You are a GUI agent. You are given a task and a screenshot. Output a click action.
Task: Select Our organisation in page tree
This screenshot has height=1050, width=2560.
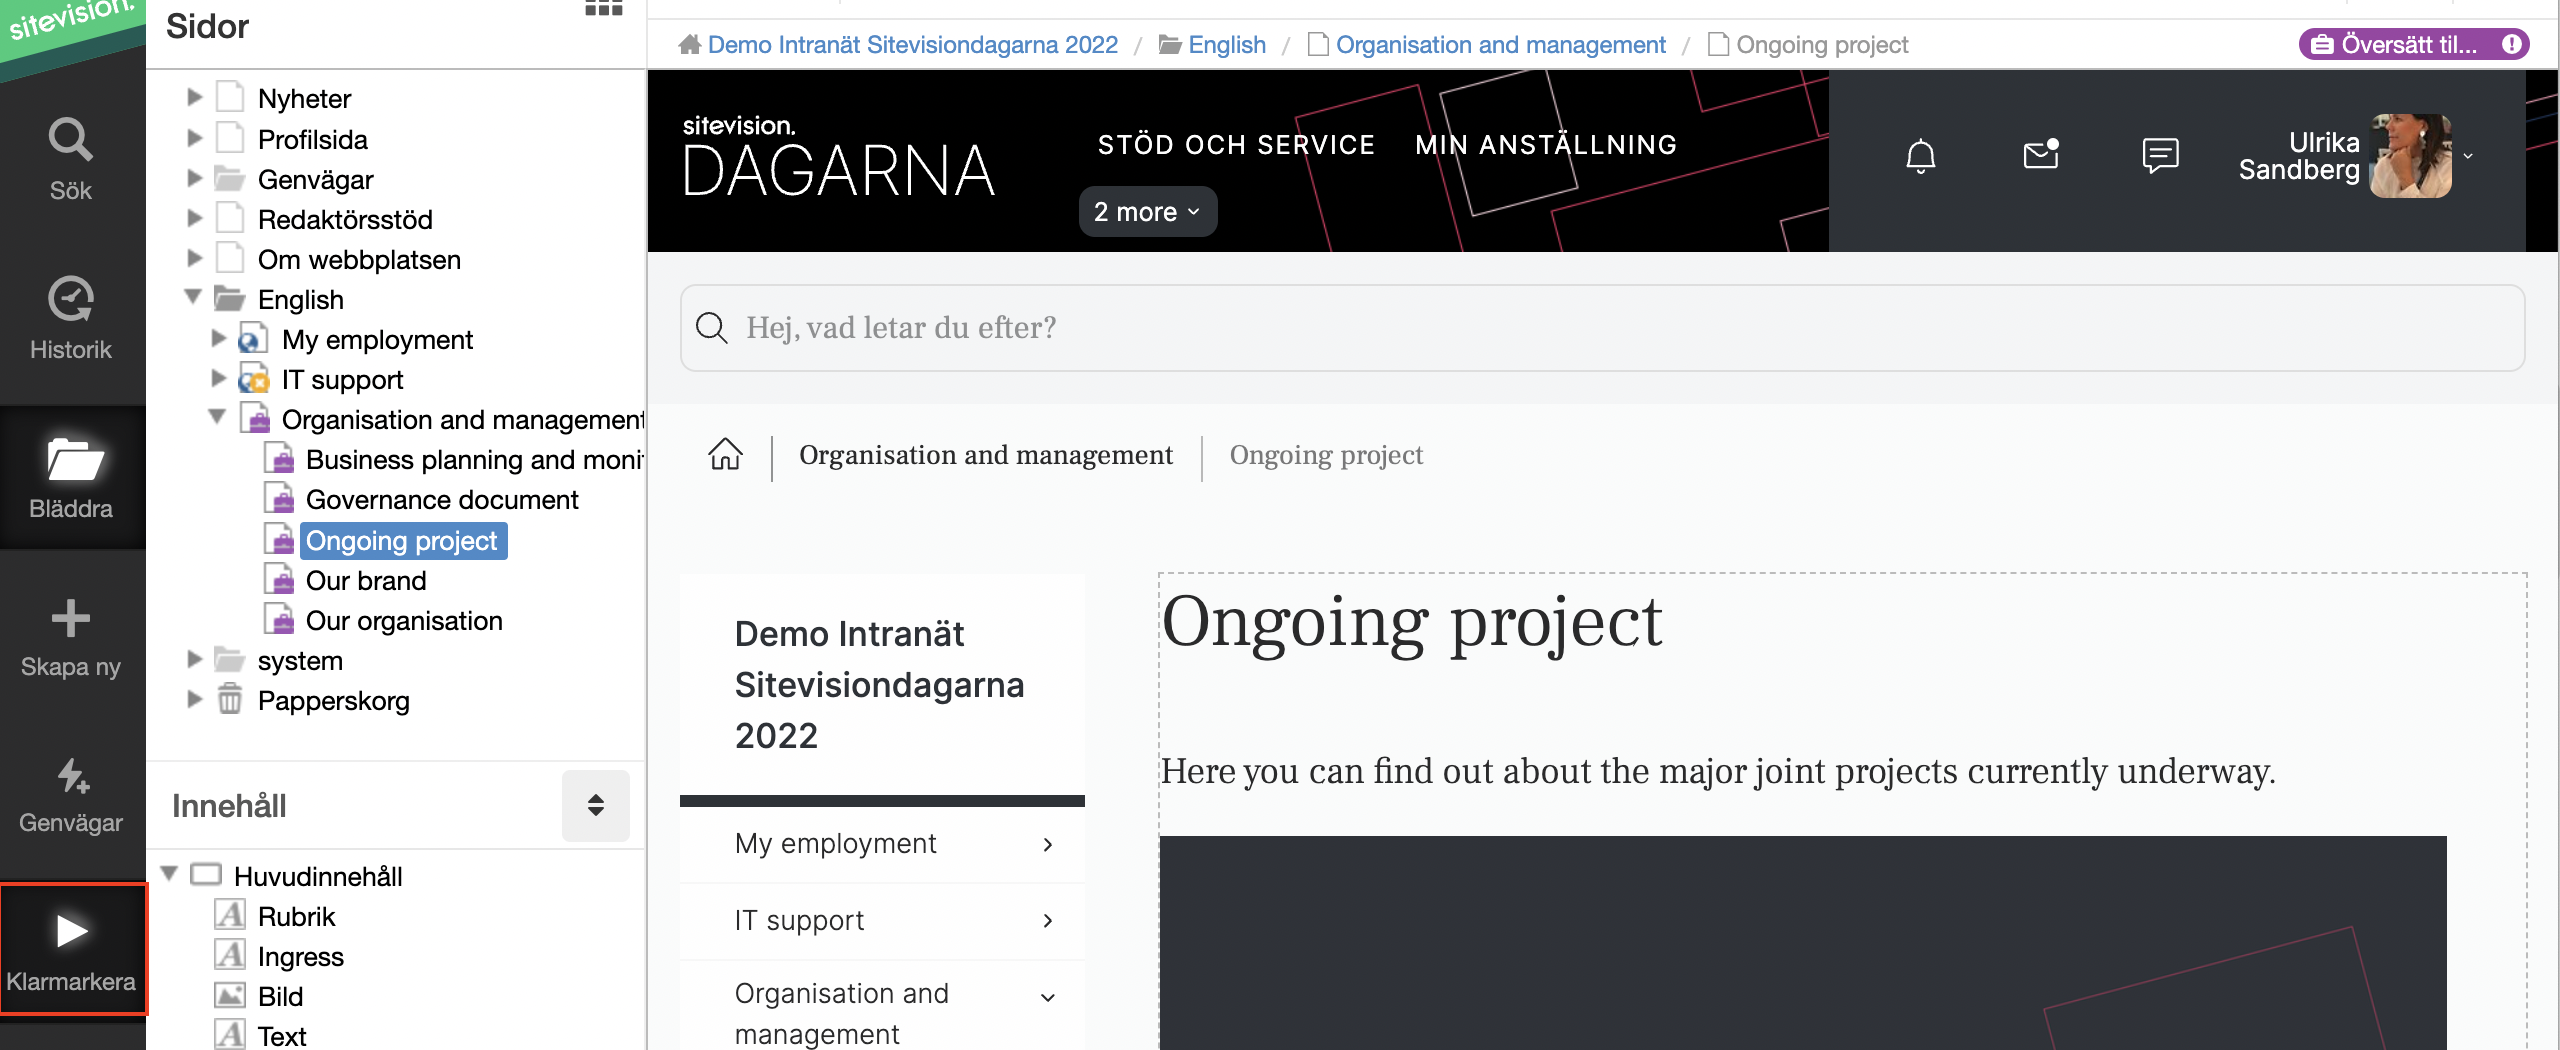point(404,621)
